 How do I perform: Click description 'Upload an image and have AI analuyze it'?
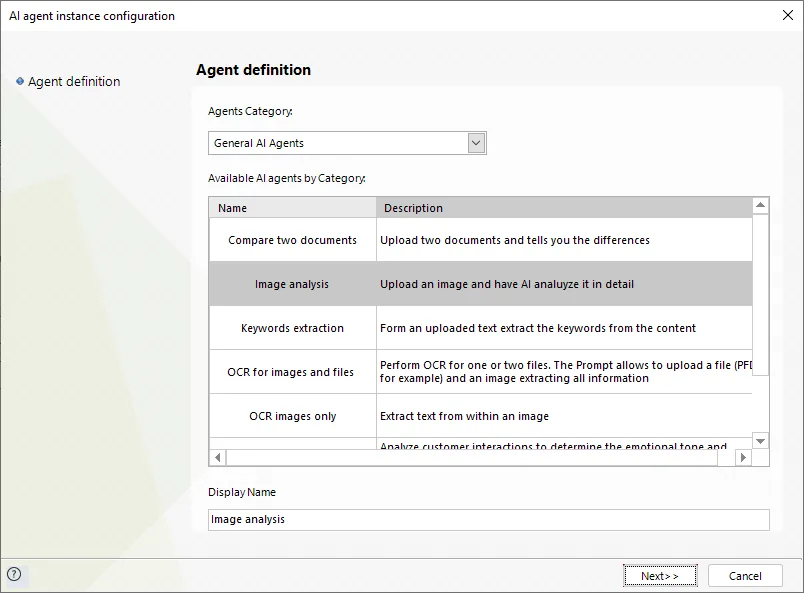(507, 284)
